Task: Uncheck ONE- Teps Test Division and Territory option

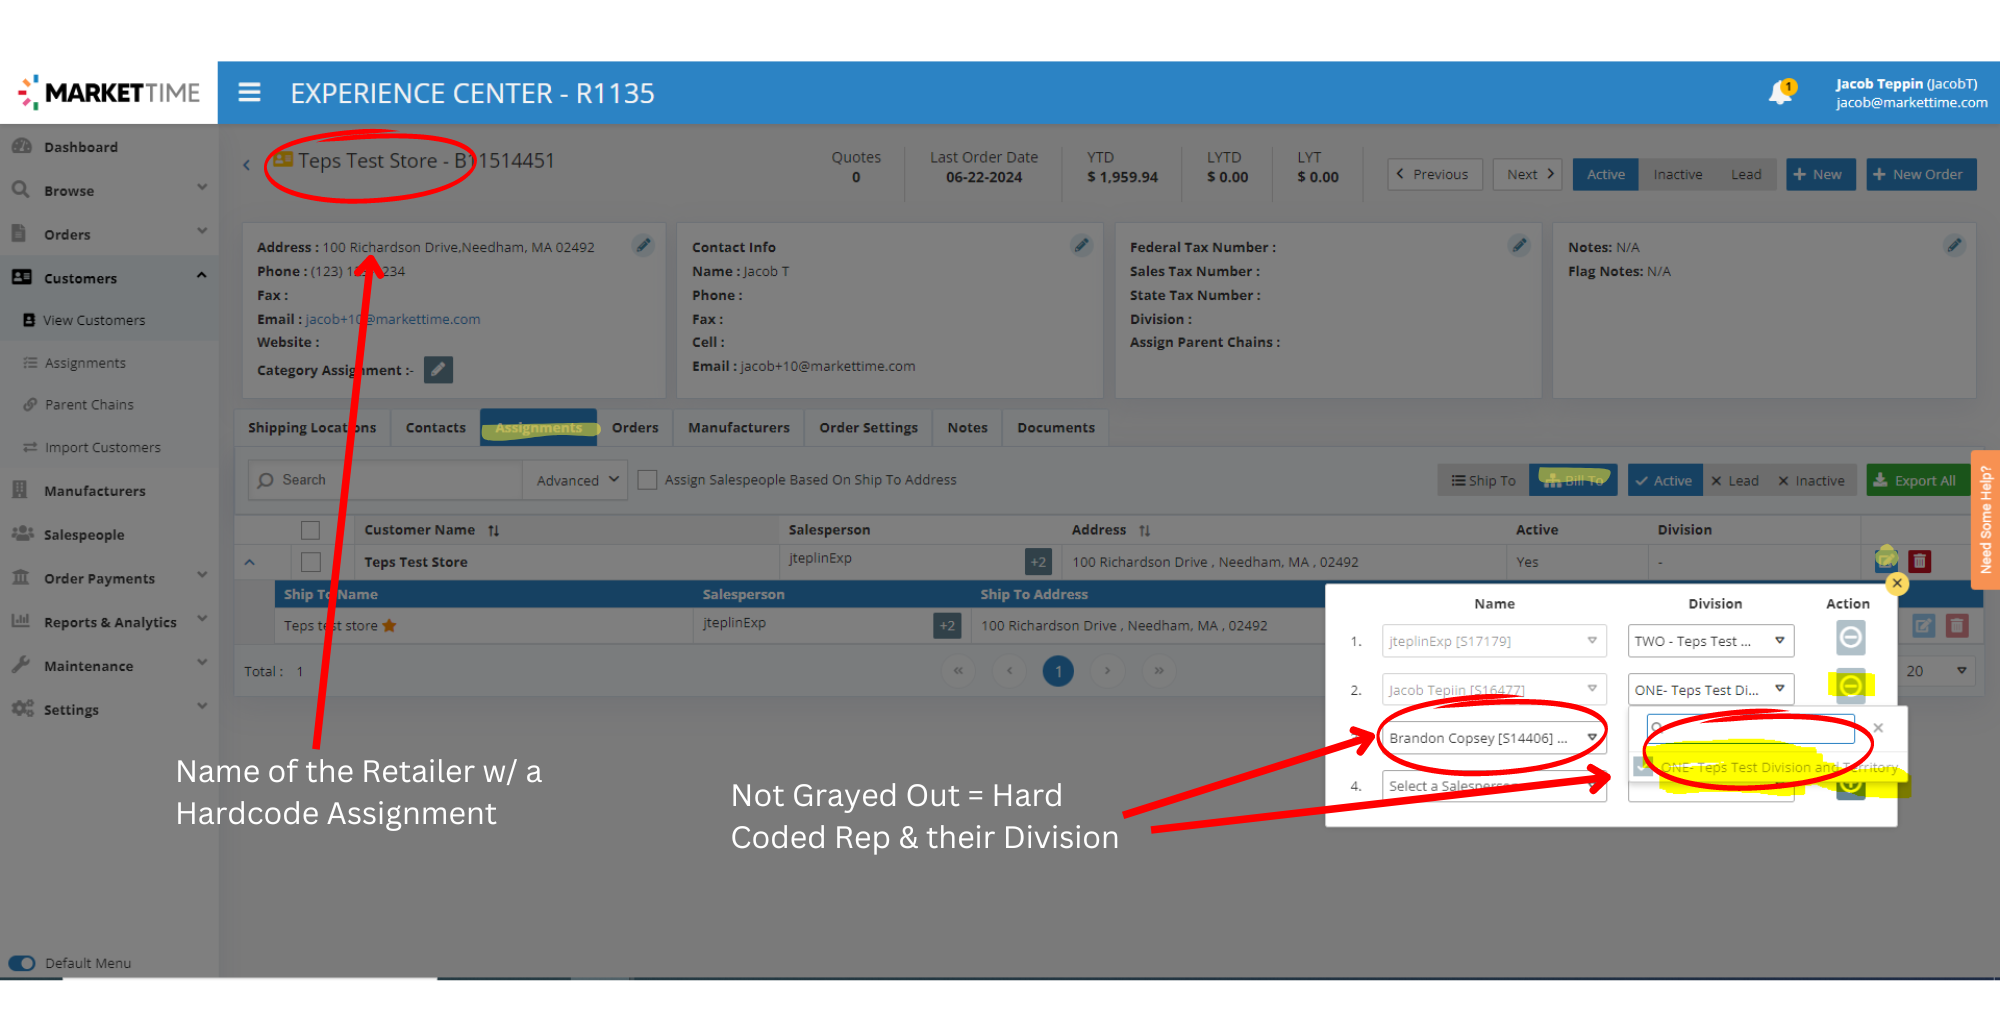Action: click(x=1643, y=767)
